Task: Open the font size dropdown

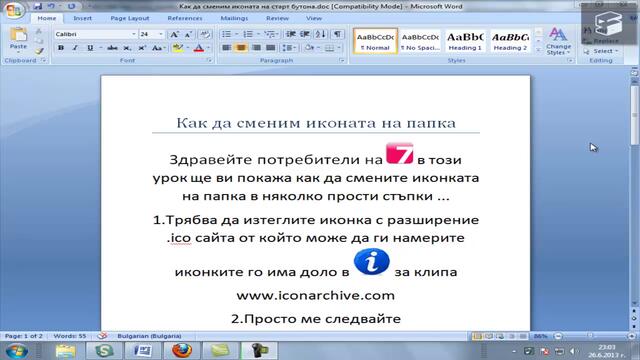Action: tap(160, 34)
